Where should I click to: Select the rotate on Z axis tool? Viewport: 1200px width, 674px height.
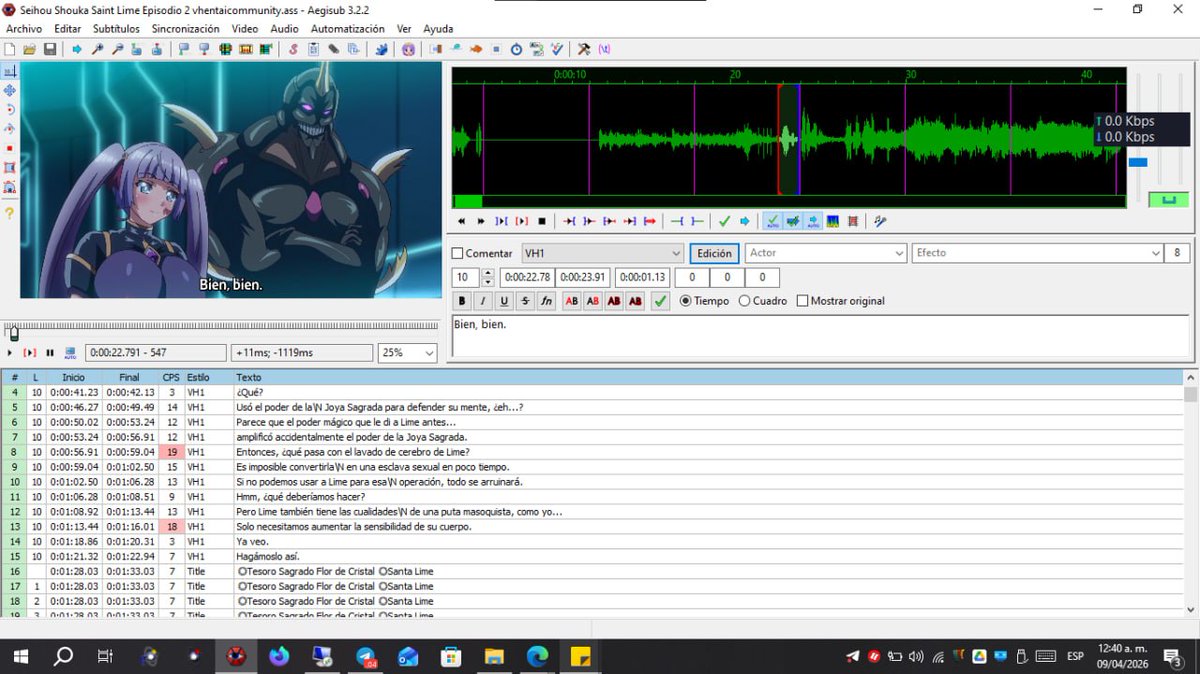point(9,110)
